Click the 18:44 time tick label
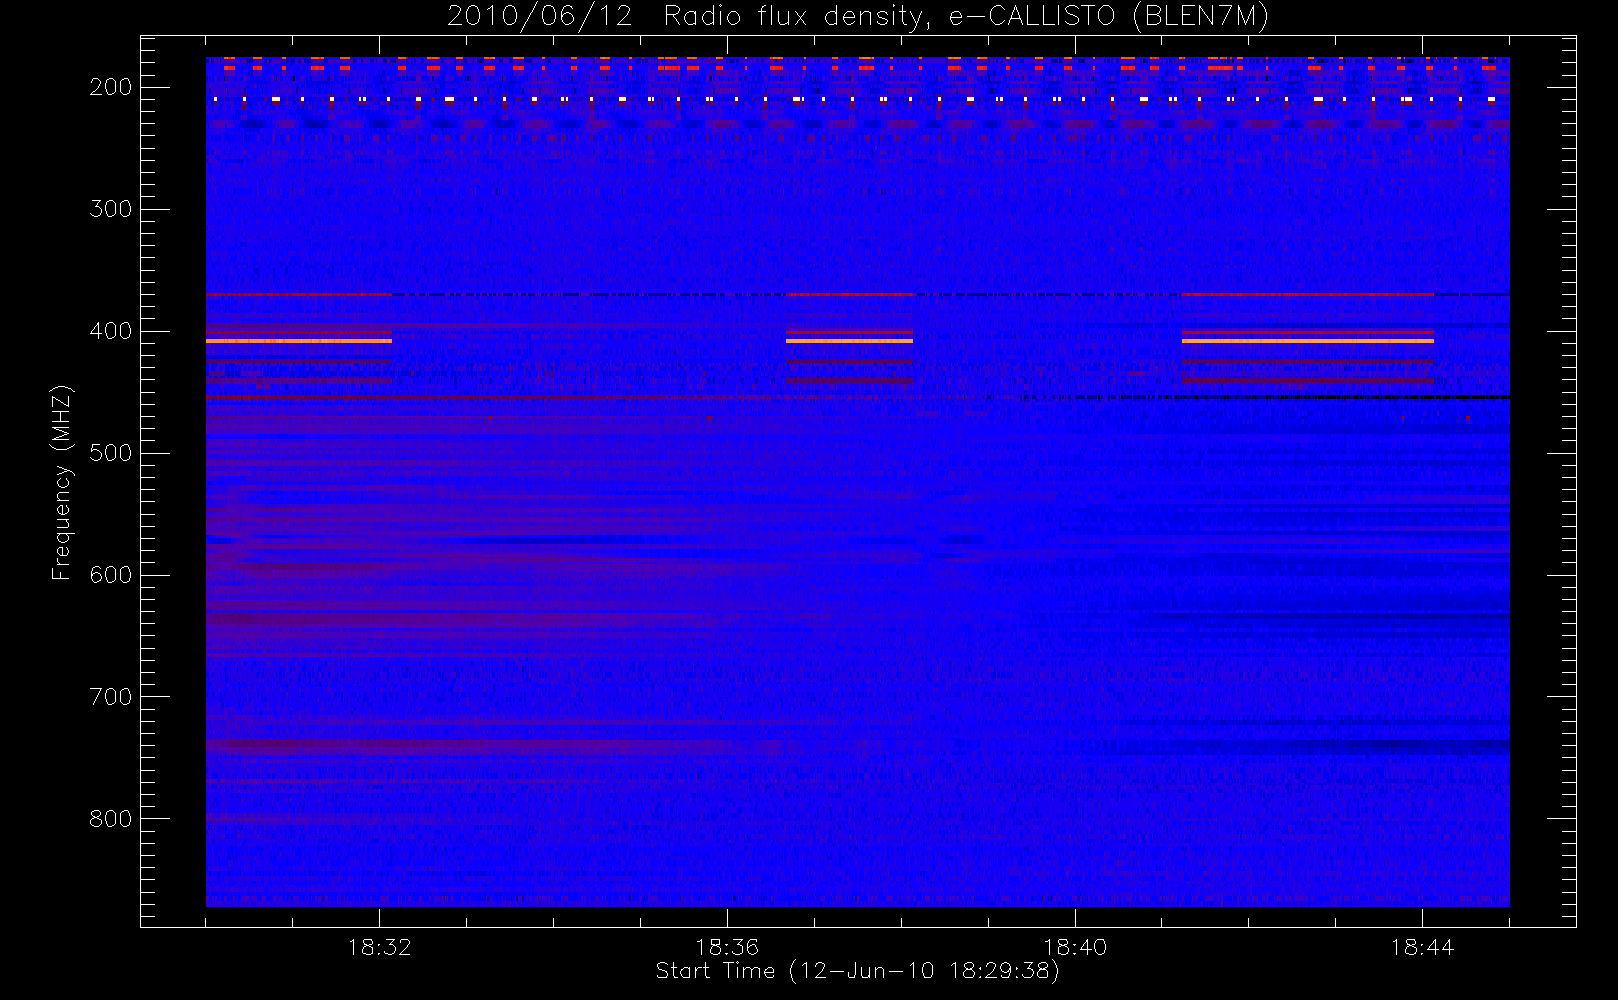Image resolution: width=1618 pixels, height=1000 pixels. (x=1422, y=947)
